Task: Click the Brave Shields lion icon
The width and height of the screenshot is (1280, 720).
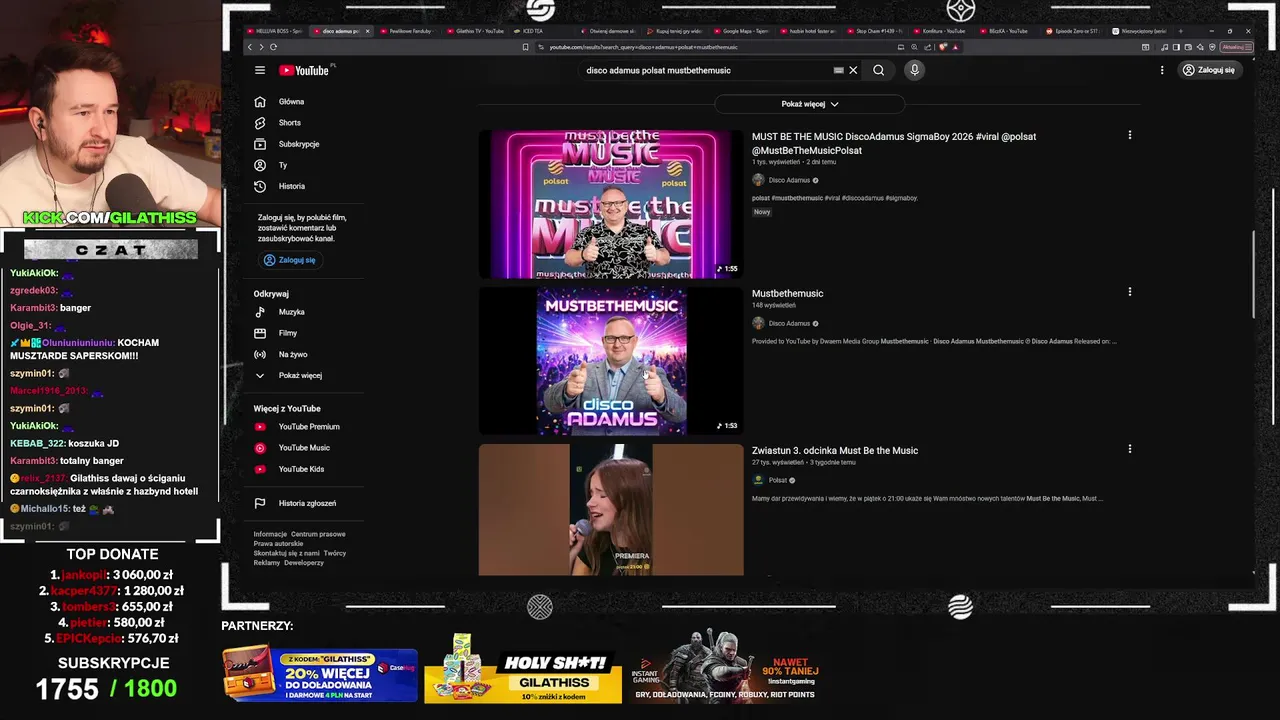Action: [943, 47]
